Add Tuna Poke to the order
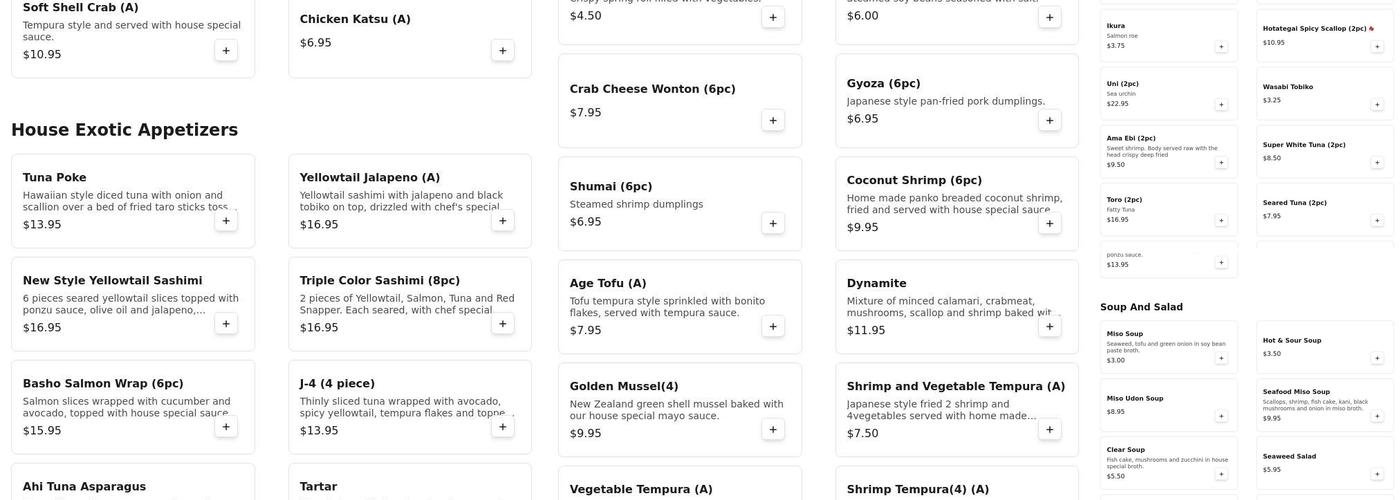 pos(226,221)
